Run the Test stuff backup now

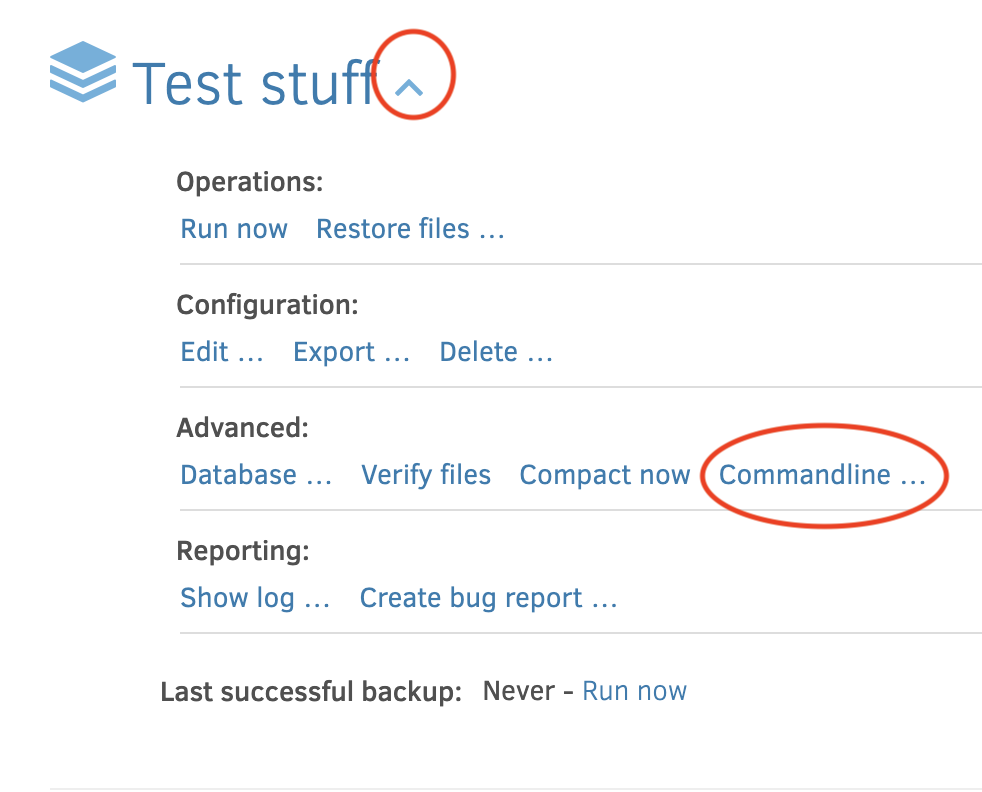click(x=233, y=228)
